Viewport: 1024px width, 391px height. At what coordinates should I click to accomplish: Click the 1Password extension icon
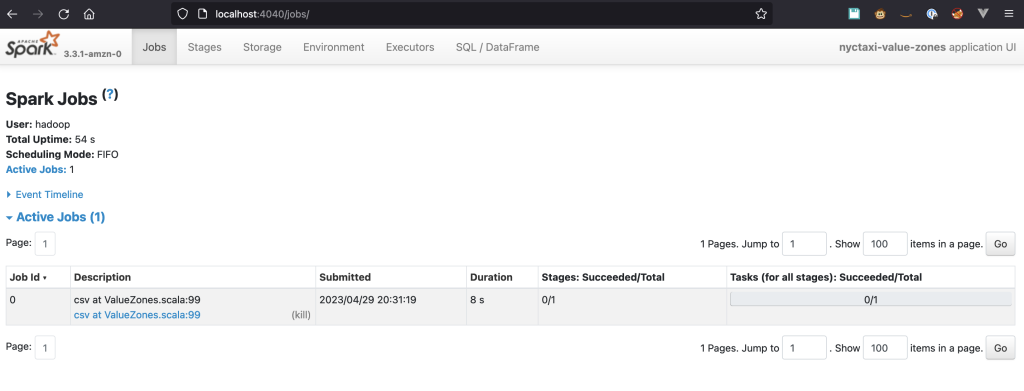pyautogui.click(x=932, y=14)
